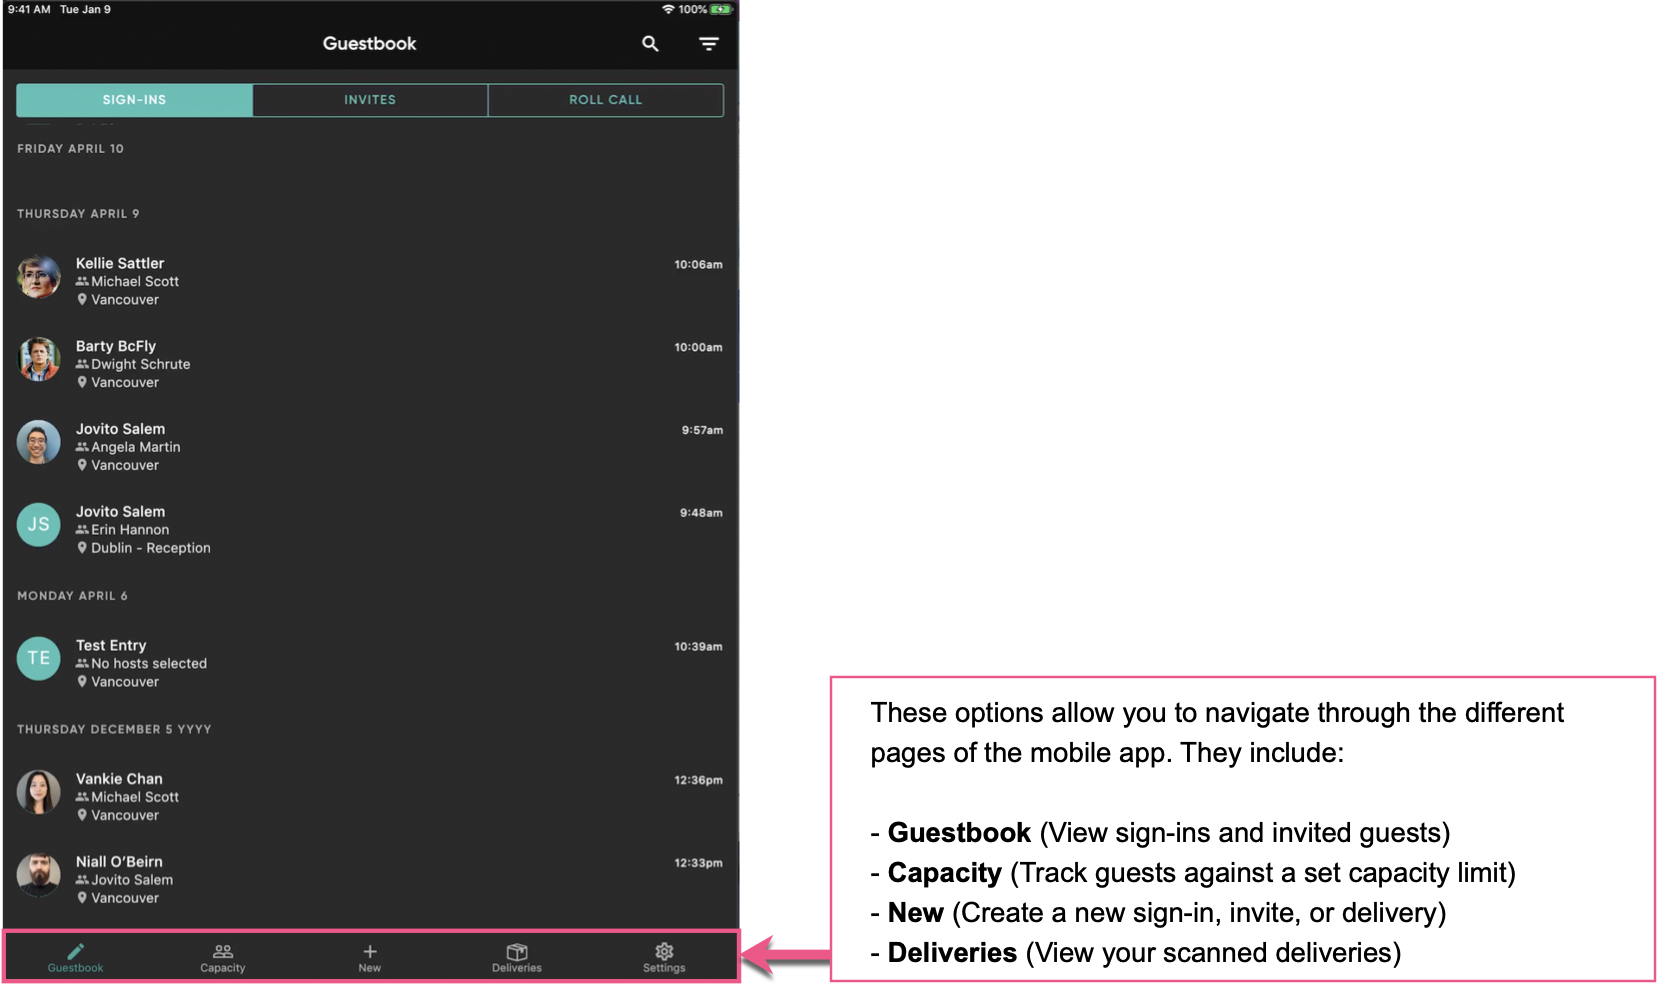Viewport: 1668px width, 992px height.
Task: Click the hosts icon beside Michael Scott
Action: [82, 281]
